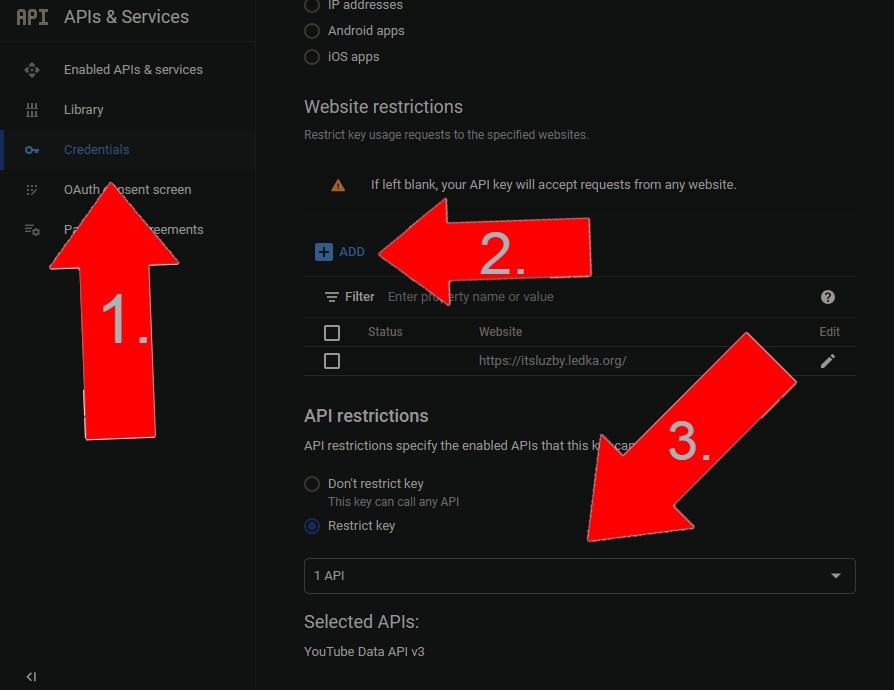Select the Android apps radio button
Screen dimensions: 894x690
point(312,31)
